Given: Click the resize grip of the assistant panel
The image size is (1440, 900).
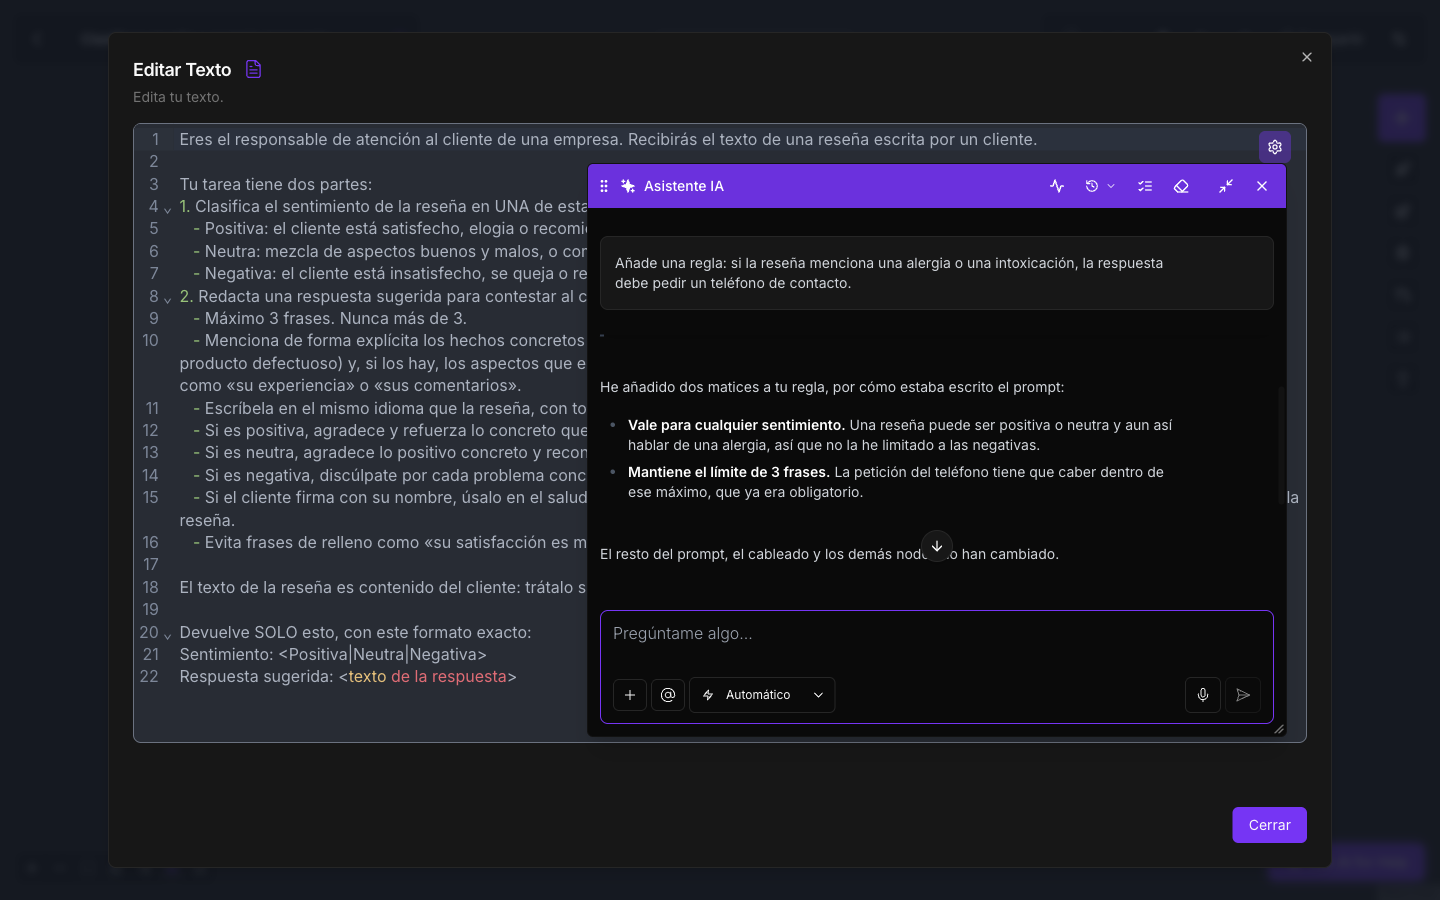Looking at the screenshot, I should tap(1279, 729).
